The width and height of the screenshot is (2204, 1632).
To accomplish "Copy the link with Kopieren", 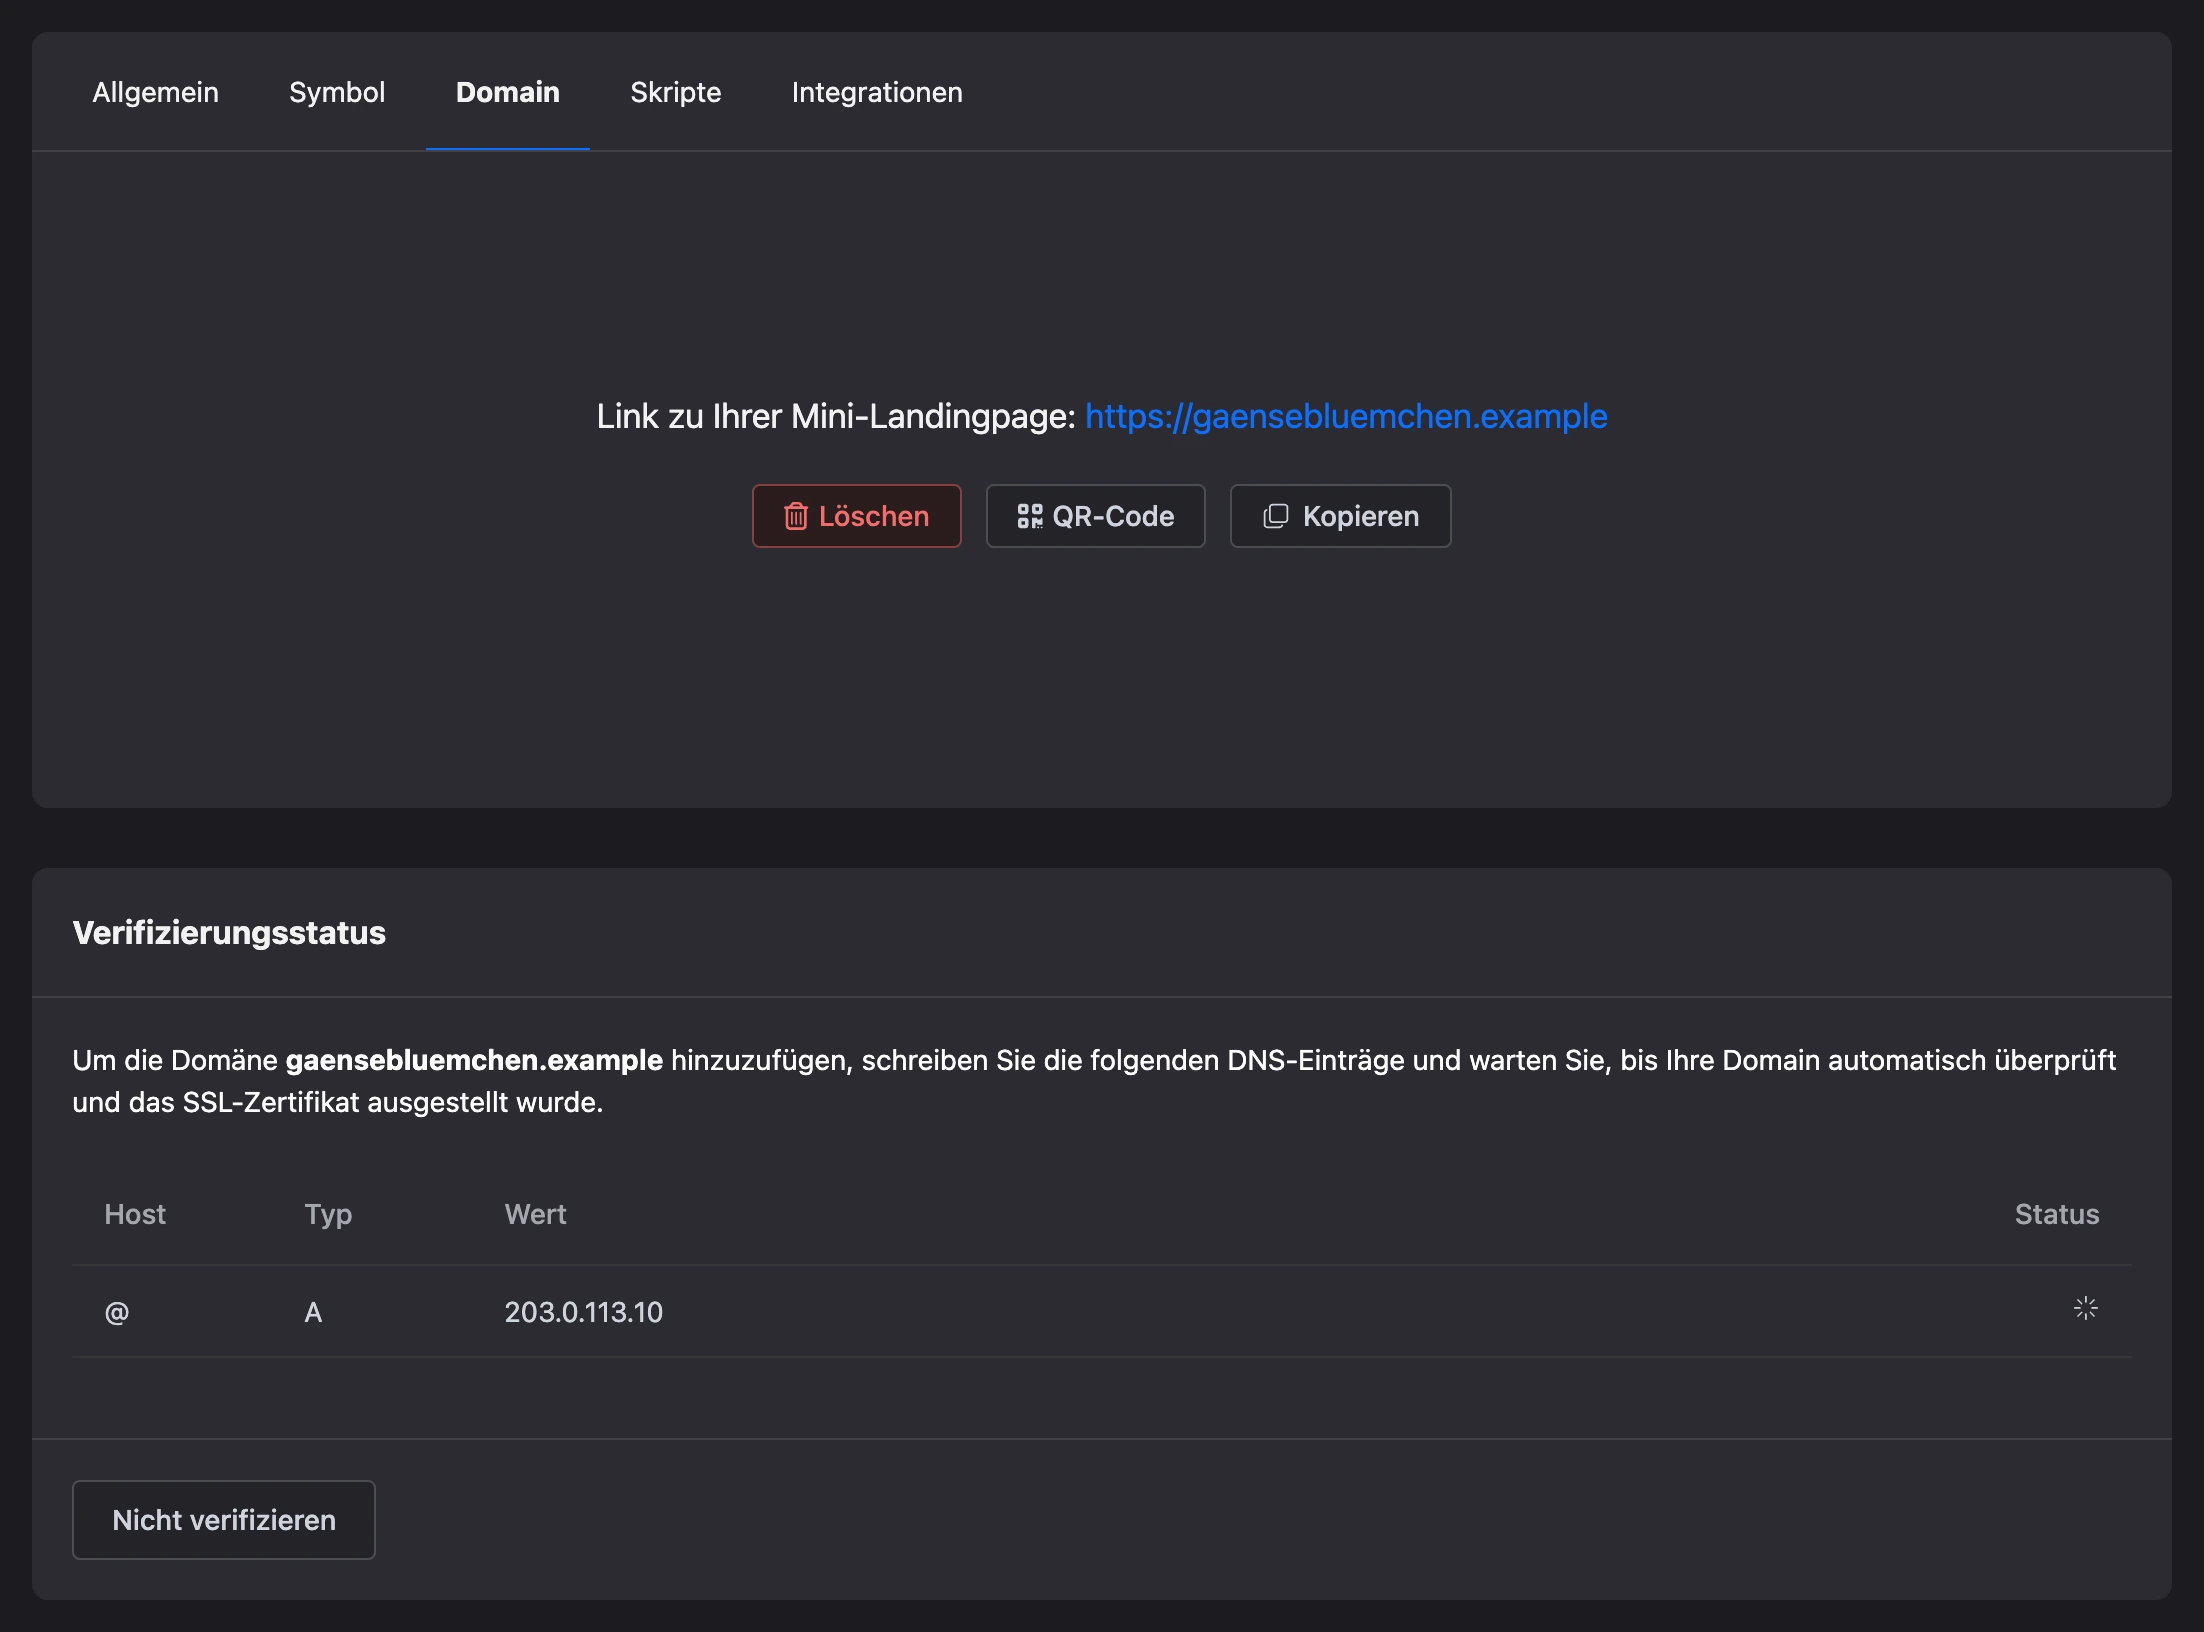I will tap(1340, 516).
